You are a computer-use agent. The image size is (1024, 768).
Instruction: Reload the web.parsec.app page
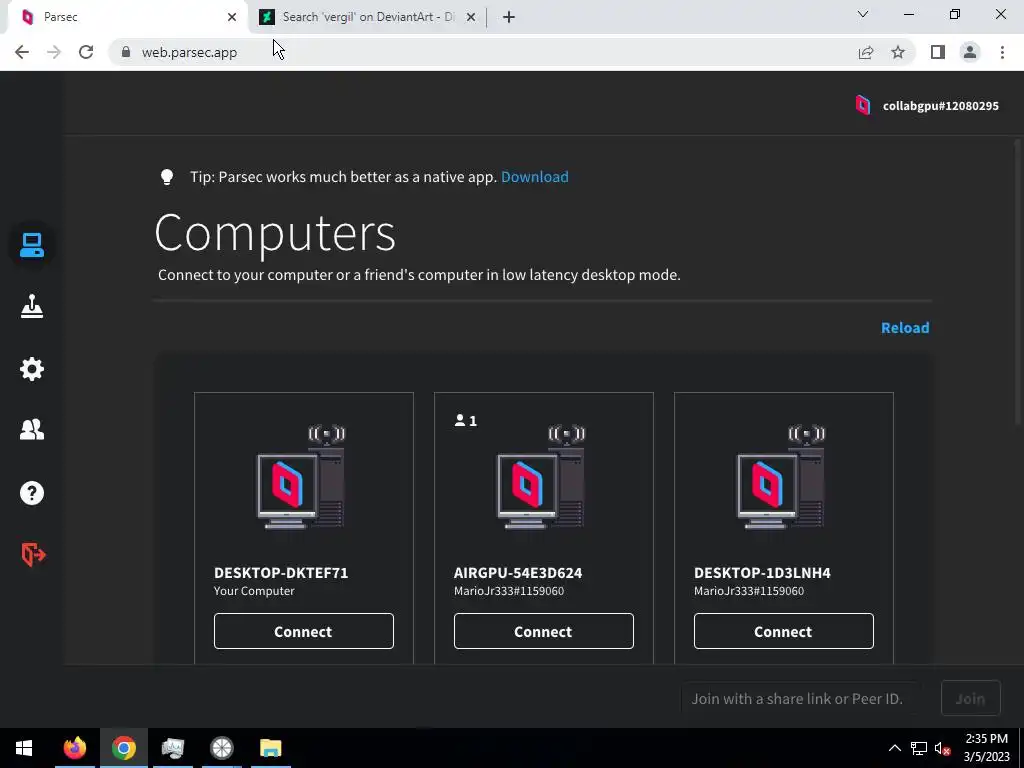point(86,52)
